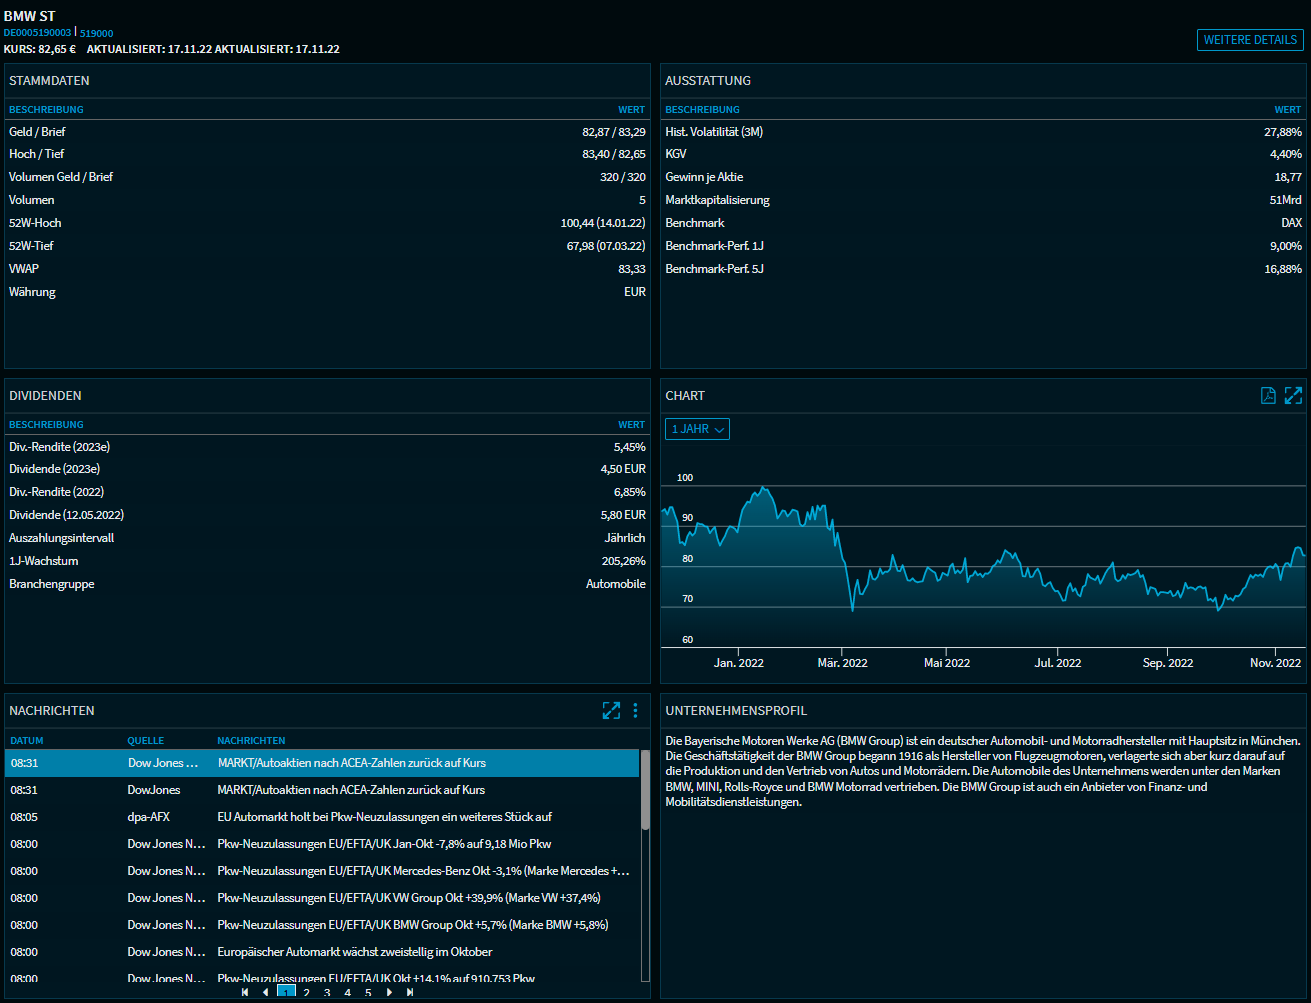Go to previous news page

265,993
